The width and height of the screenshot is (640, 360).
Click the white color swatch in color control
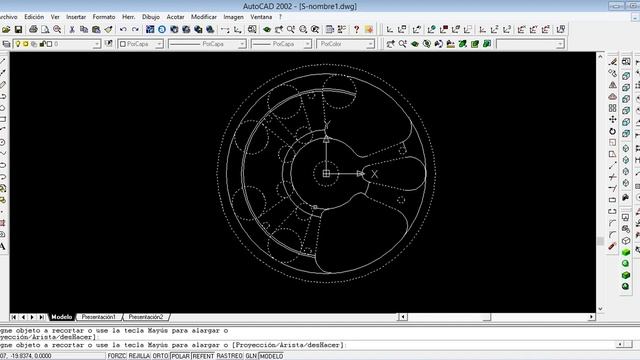pyautogui.click(x=123, y=44)
